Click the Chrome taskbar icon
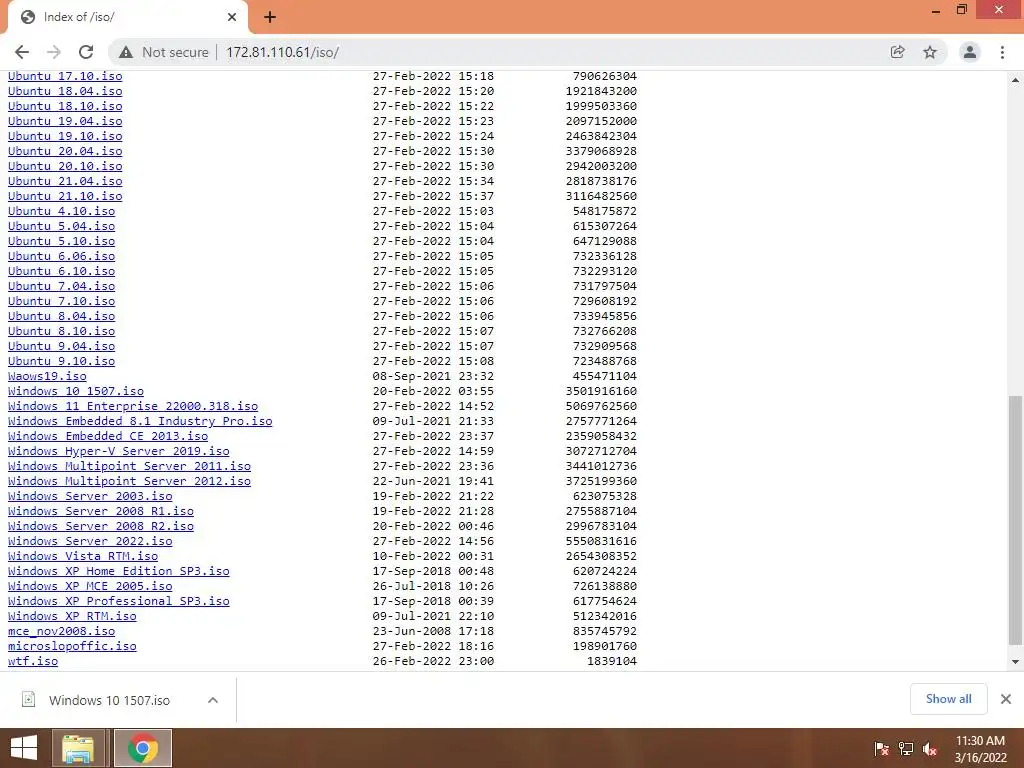The height and width of the screenshot is (768, 1024). 143,748
